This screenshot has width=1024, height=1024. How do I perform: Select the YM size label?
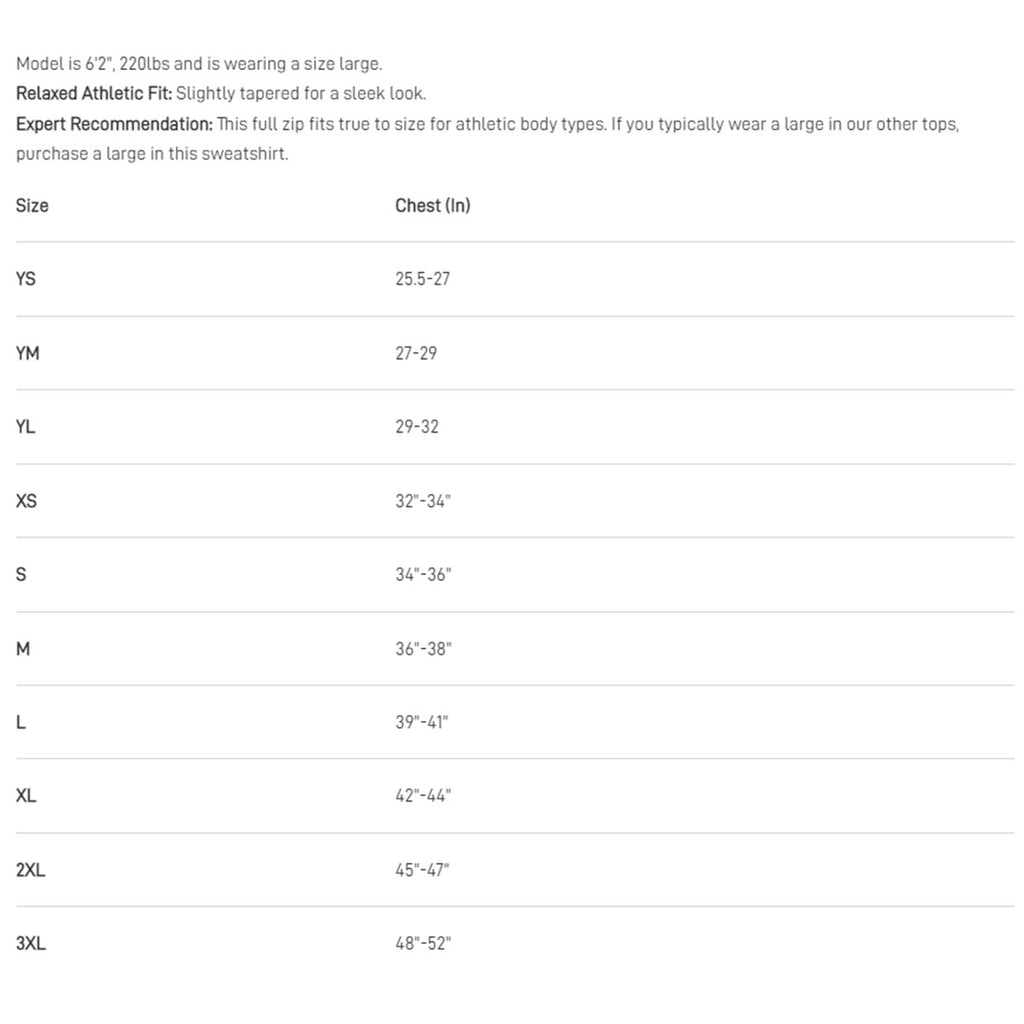(x=28, y=353)
